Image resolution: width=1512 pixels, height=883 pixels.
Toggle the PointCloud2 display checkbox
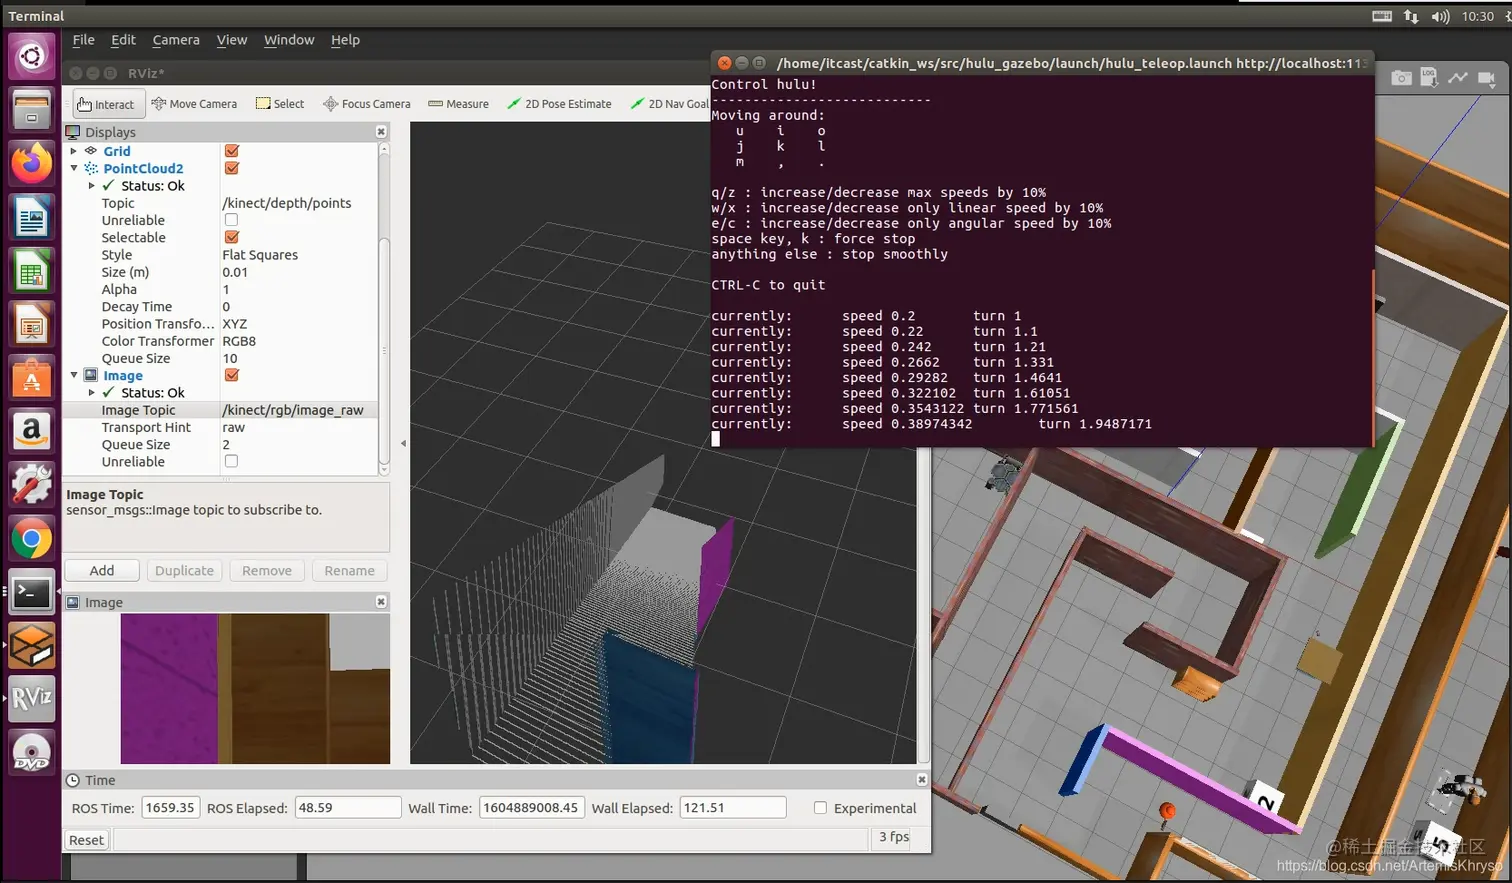232,168
